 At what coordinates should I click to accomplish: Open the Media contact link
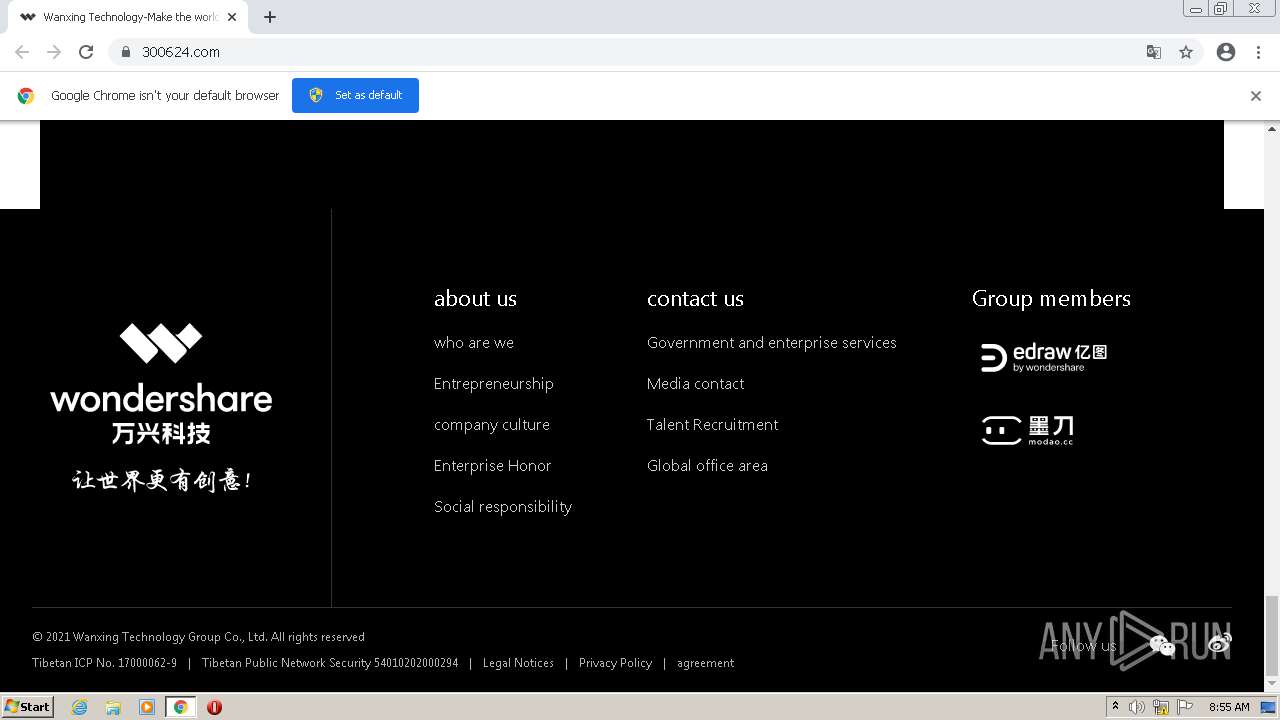696,384
